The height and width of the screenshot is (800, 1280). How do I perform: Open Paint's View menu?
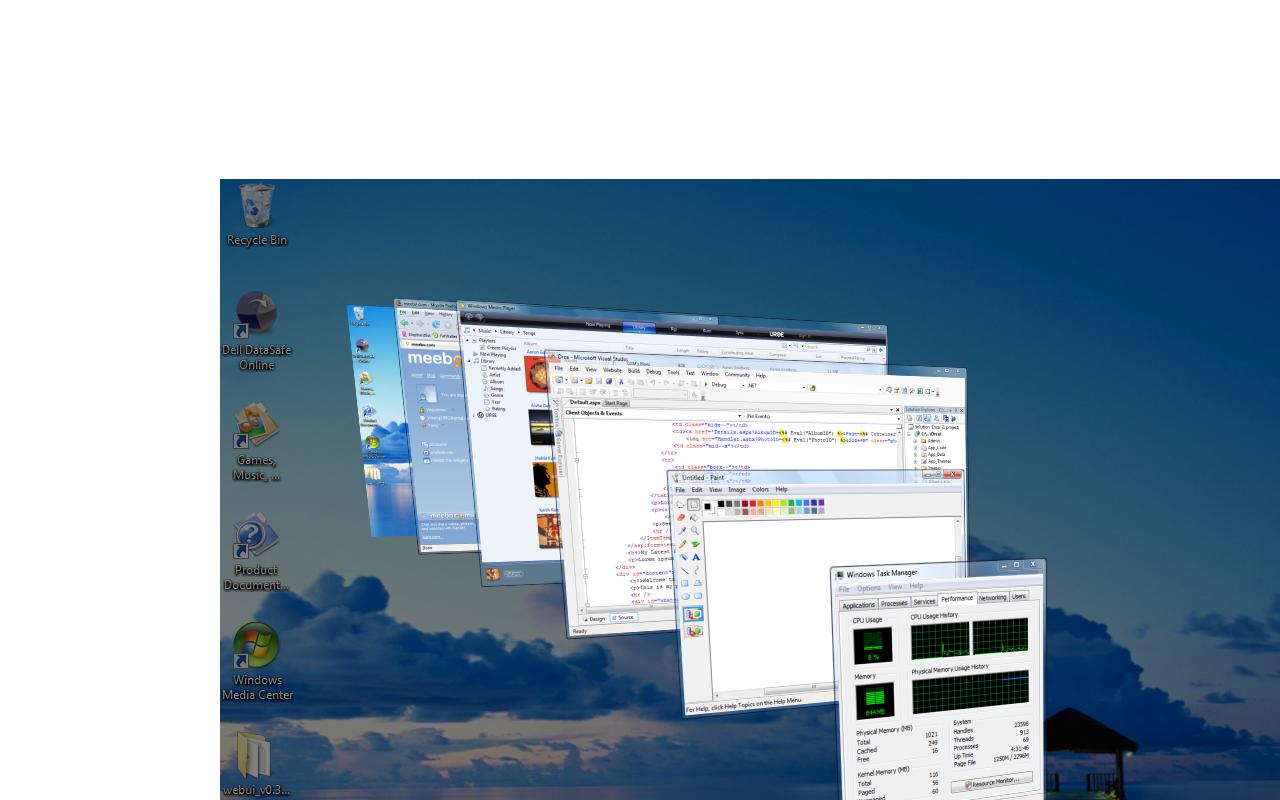716,489
